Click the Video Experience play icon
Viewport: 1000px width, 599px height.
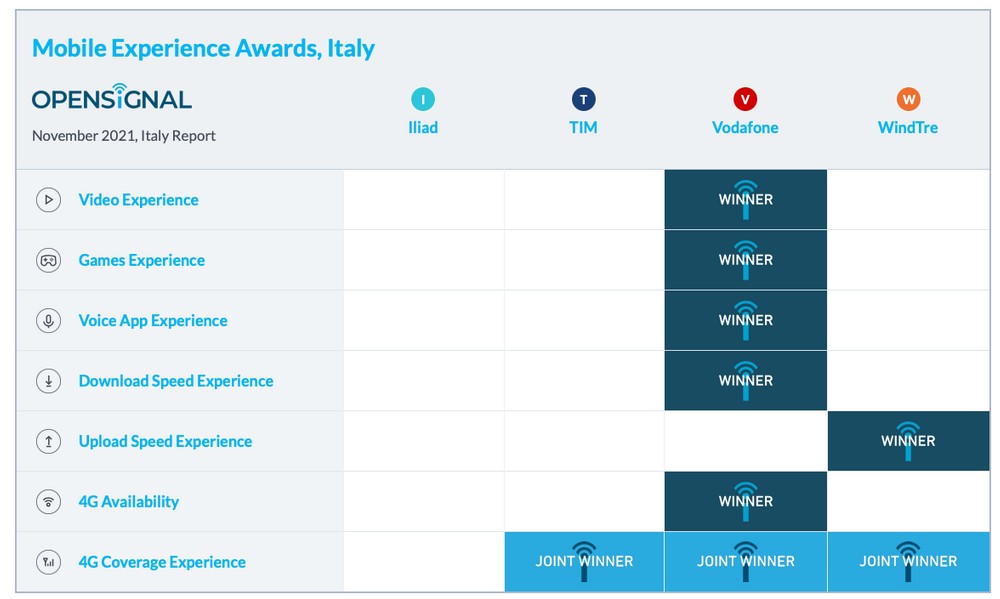48,200
